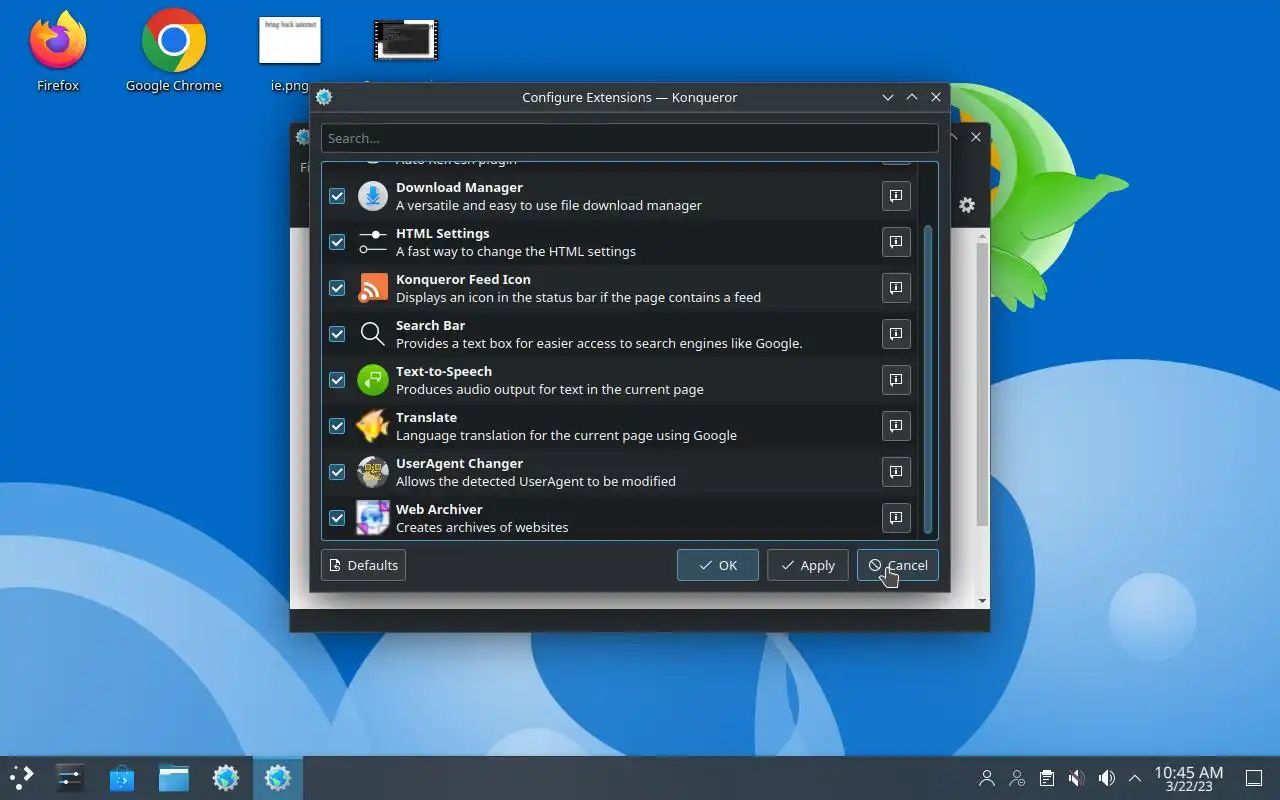Click the extensions list vertical scrollbar
Viewport: 1280px width, 800px height.
928,380
